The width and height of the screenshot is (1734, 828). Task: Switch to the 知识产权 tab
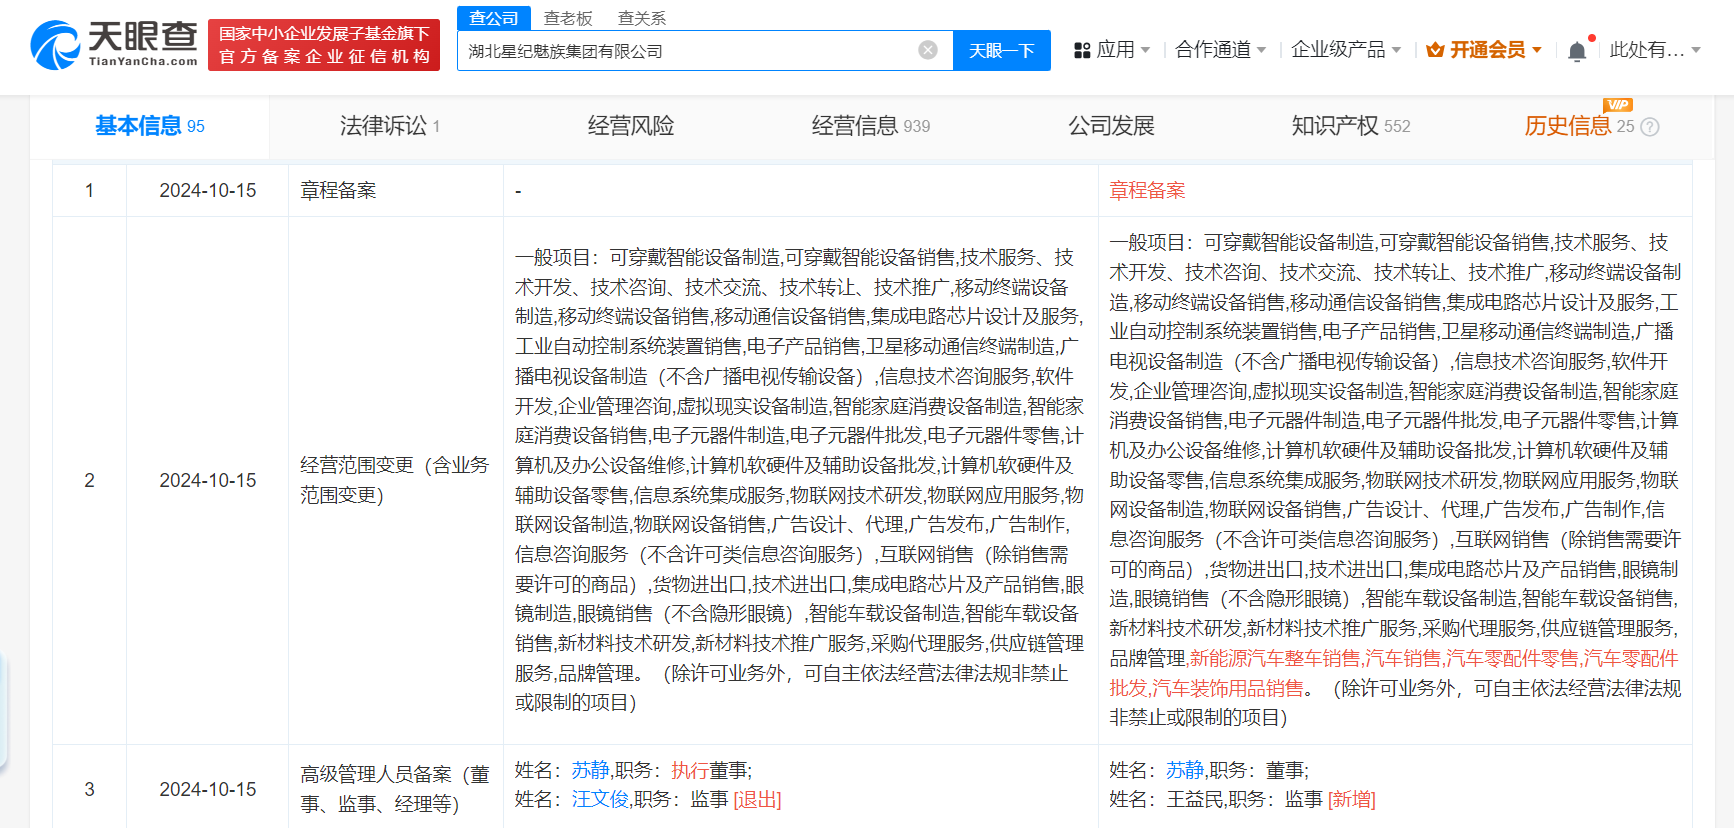(x=1350, y=126)
